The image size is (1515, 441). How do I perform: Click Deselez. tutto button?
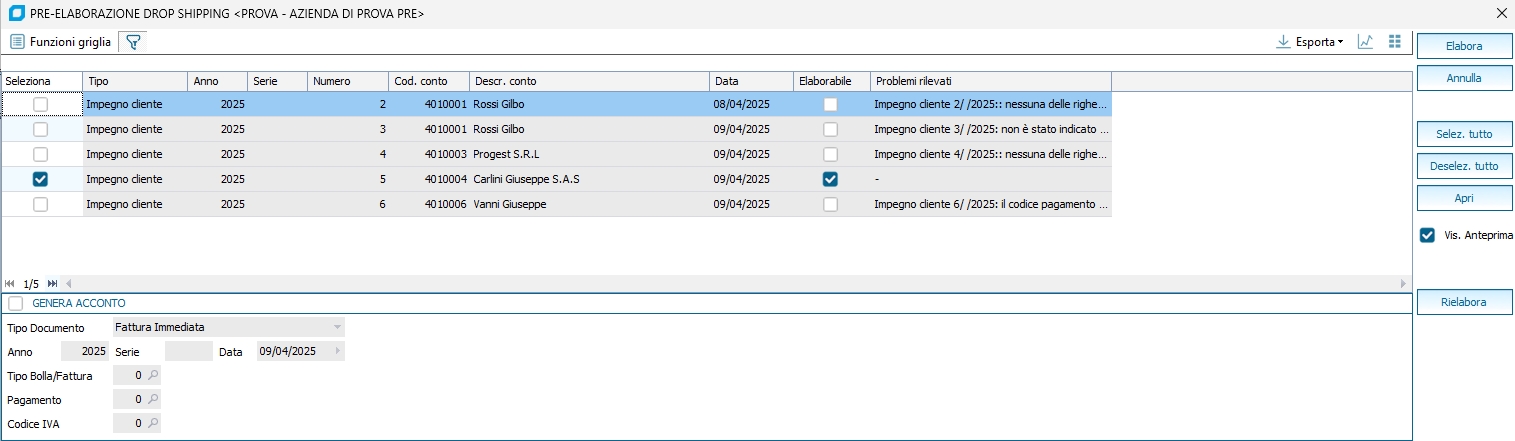(x=1464, y=166)
